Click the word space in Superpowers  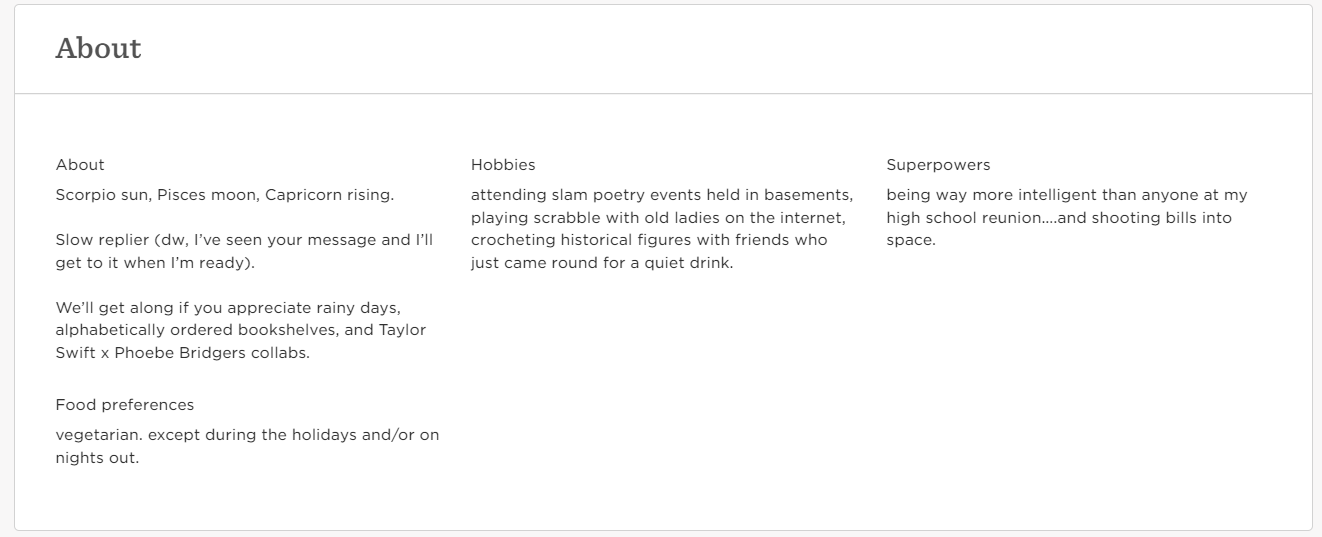(x=910, y=241)
